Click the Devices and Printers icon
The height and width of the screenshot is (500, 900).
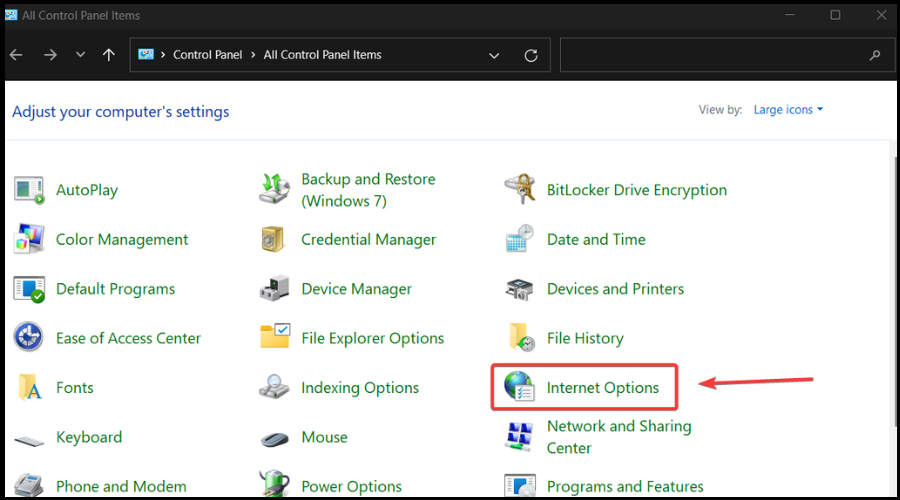click(519, 289)
